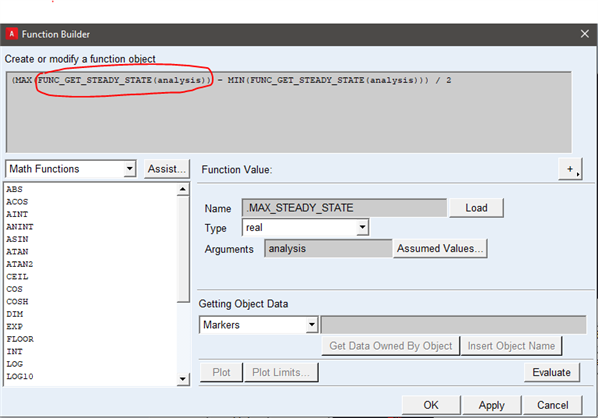
Task: Click the Arguments field containing analysis
Action: (x=328, y=249)
